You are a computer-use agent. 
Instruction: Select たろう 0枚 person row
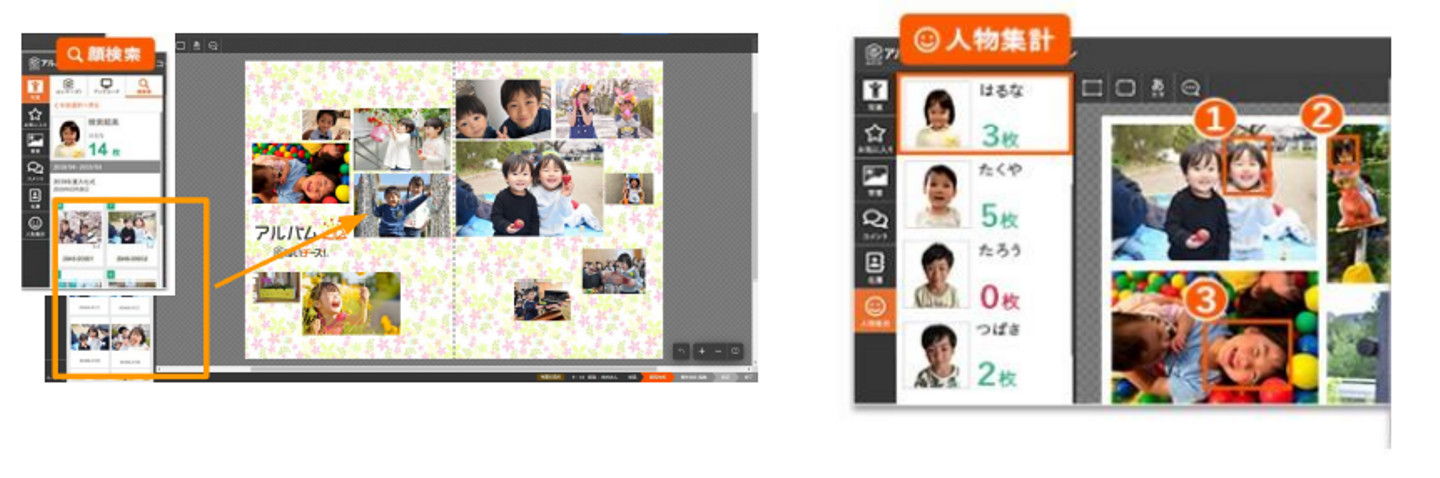pos(984,275)
